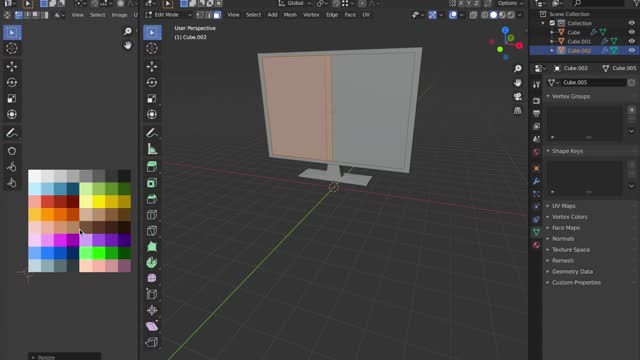Toggle camera view in the viewport
The image size is (640, 360).
(518, 97)
